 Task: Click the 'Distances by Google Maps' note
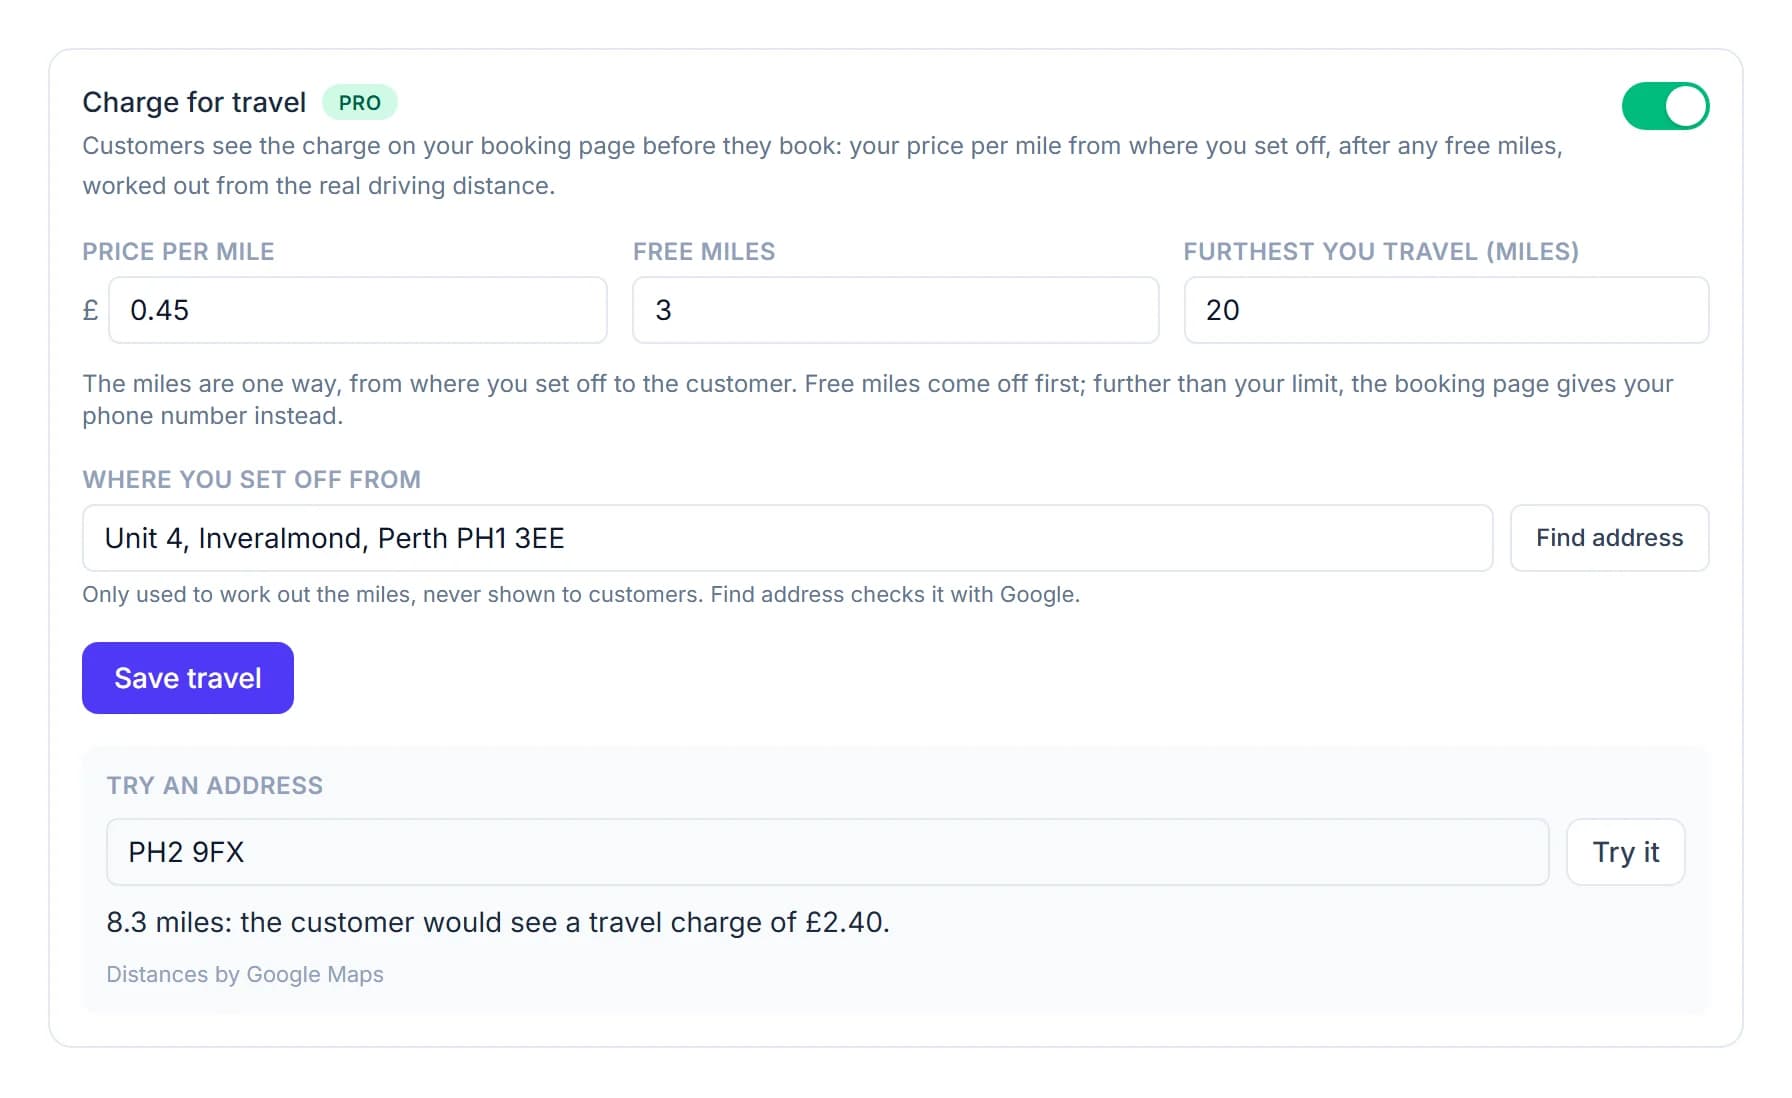(245, 974)
